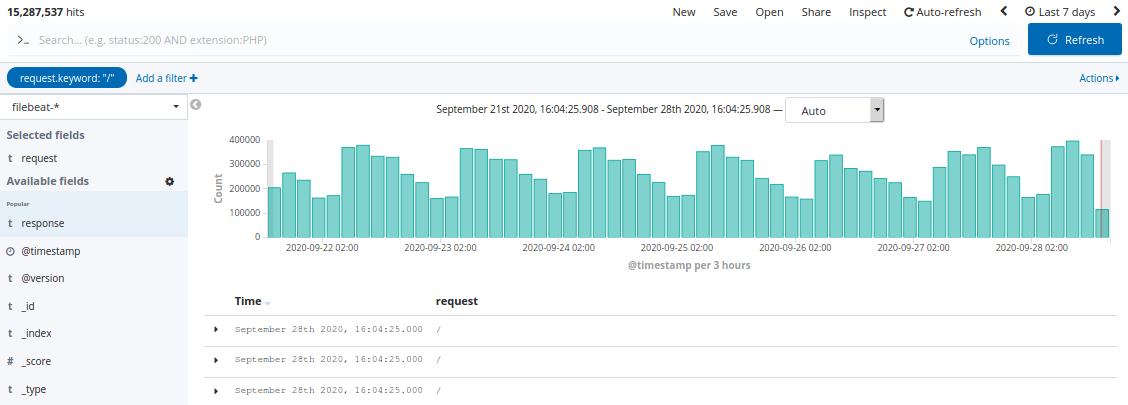Collapse the fields sidebar with arrow icon

(x=196, y=104)
